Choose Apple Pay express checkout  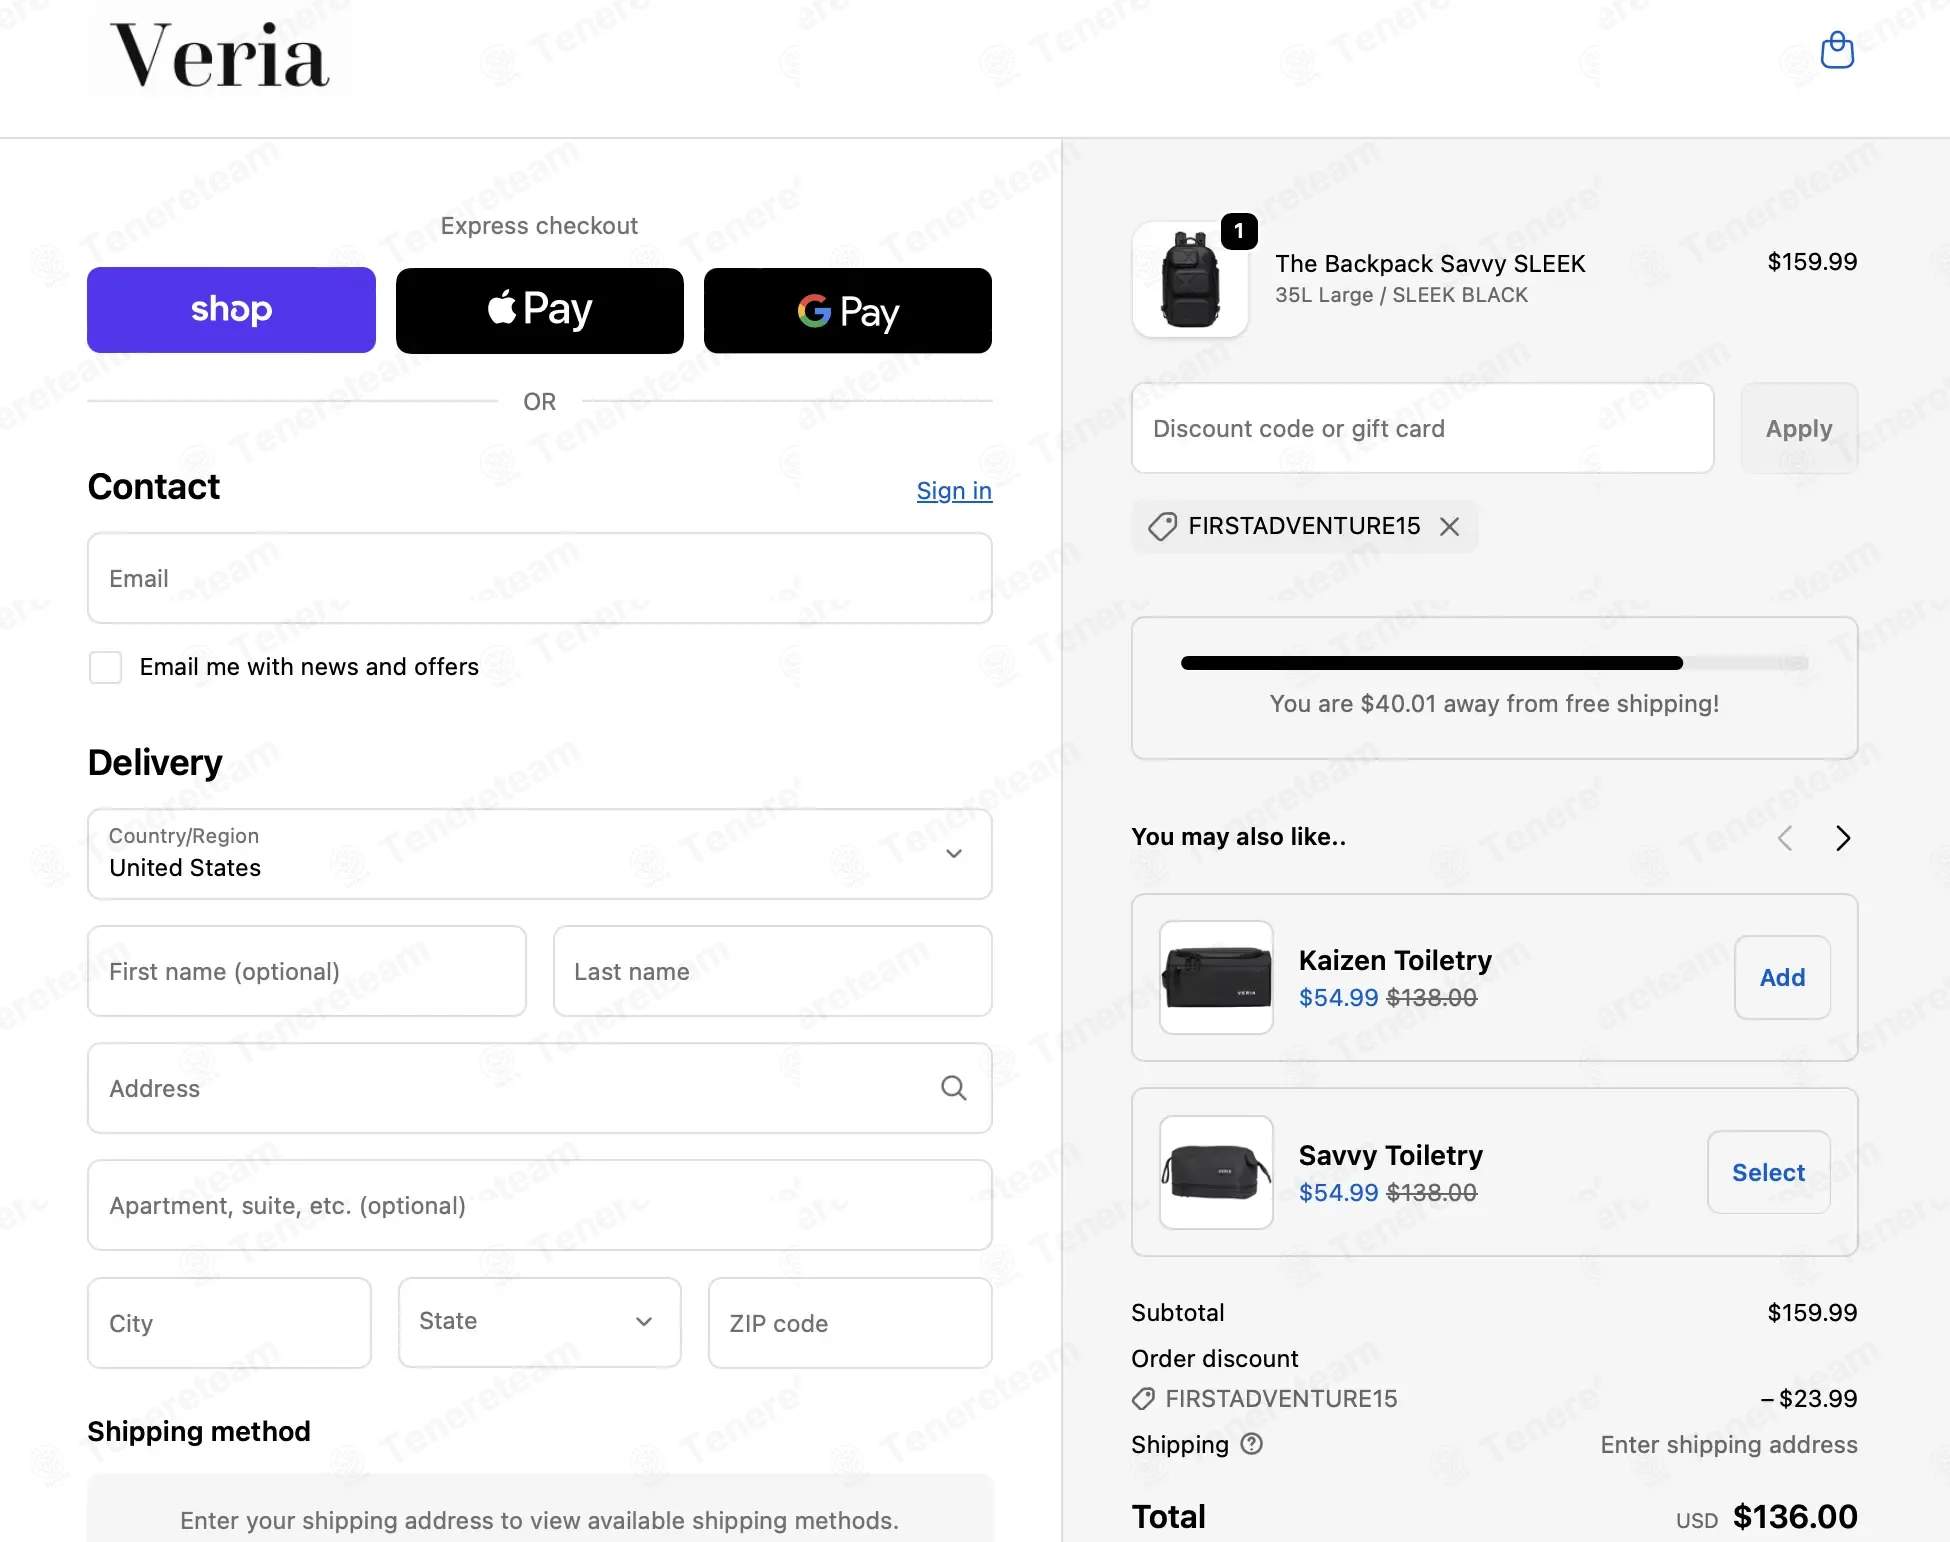(540, 310)
